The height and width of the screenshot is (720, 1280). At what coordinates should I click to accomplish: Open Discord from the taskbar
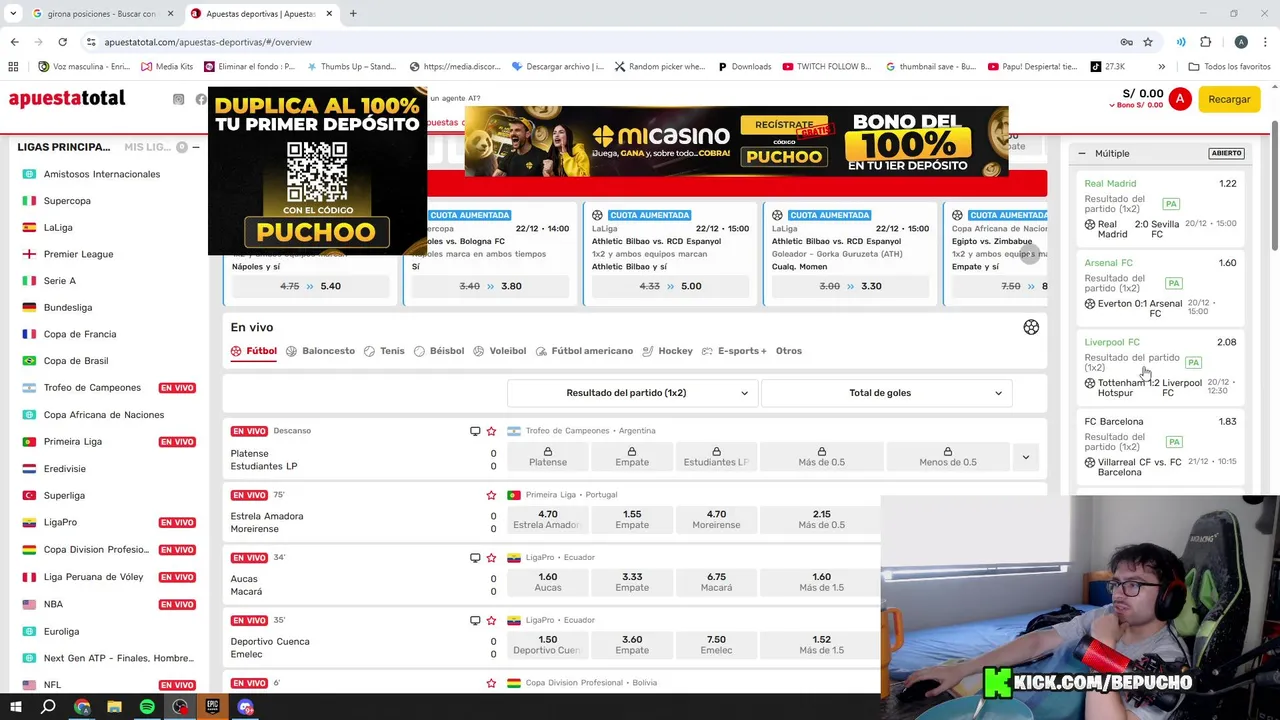pyautogui.click(x=246, y=707)
